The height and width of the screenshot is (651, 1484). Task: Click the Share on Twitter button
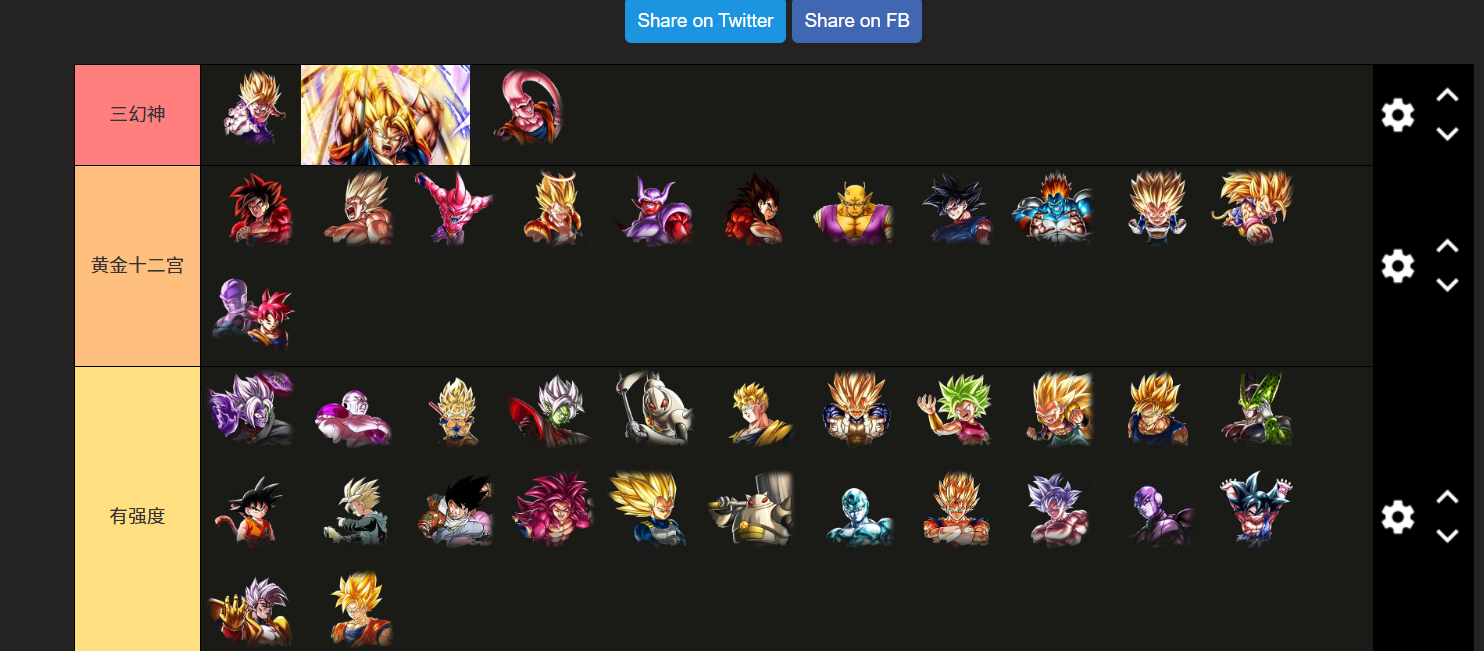(705, 21)
